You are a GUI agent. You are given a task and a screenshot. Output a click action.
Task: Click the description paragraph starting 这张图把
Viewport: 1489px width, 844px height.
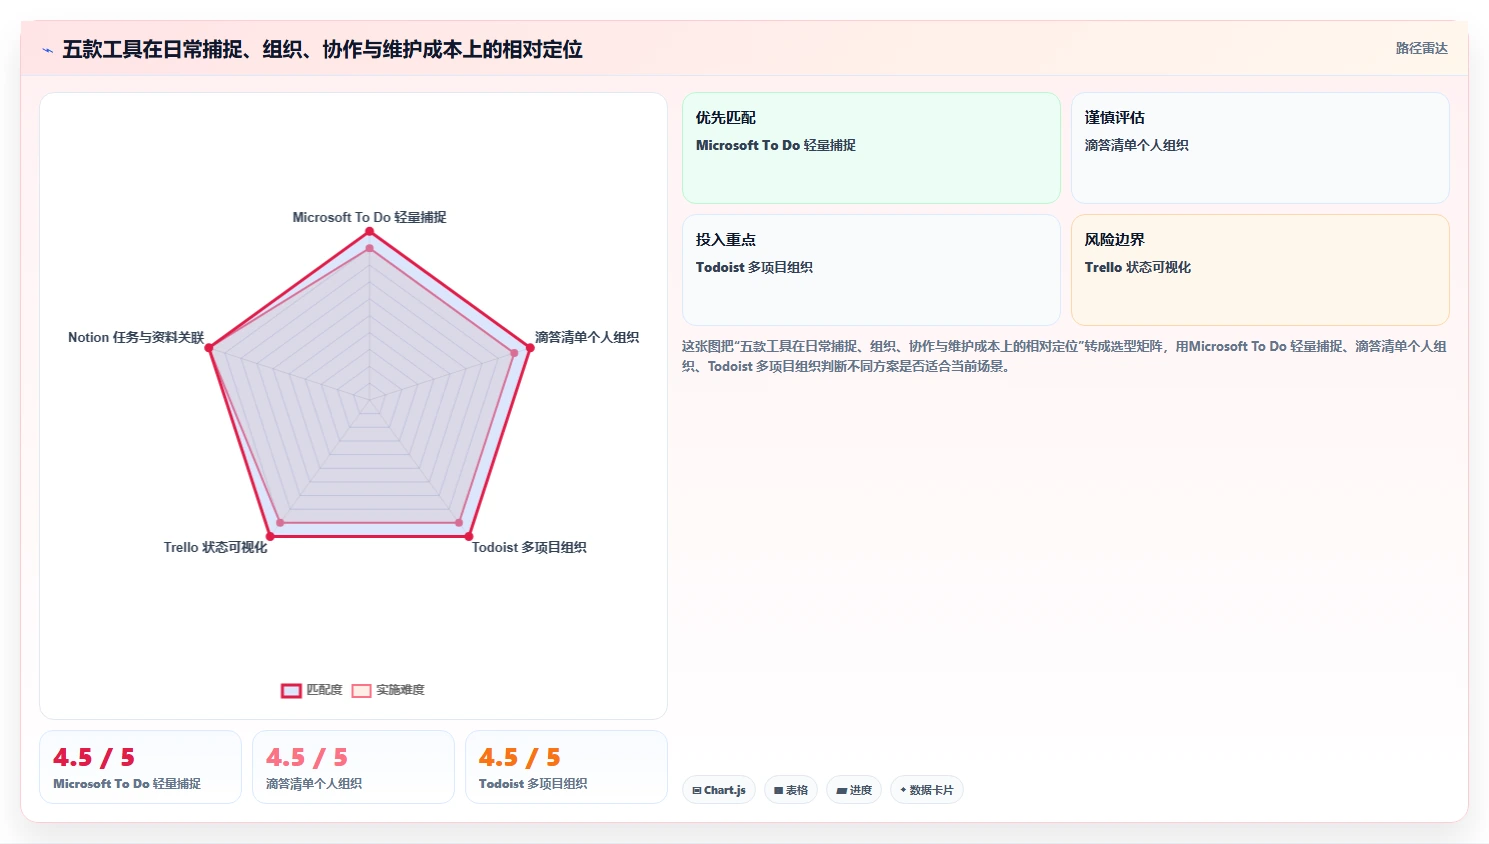(x=1064, y=356)
